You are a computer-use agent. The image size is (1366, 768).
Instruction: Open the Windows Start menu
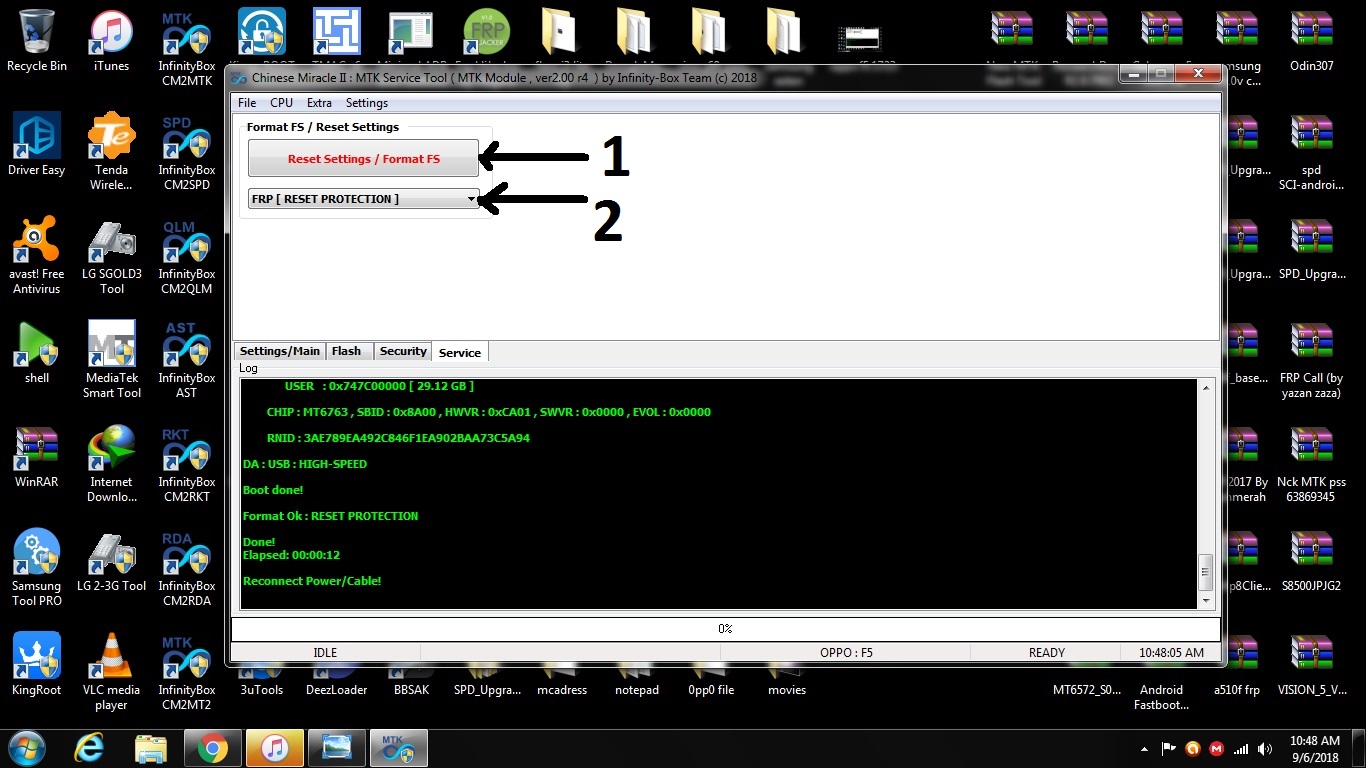[25, 748]
